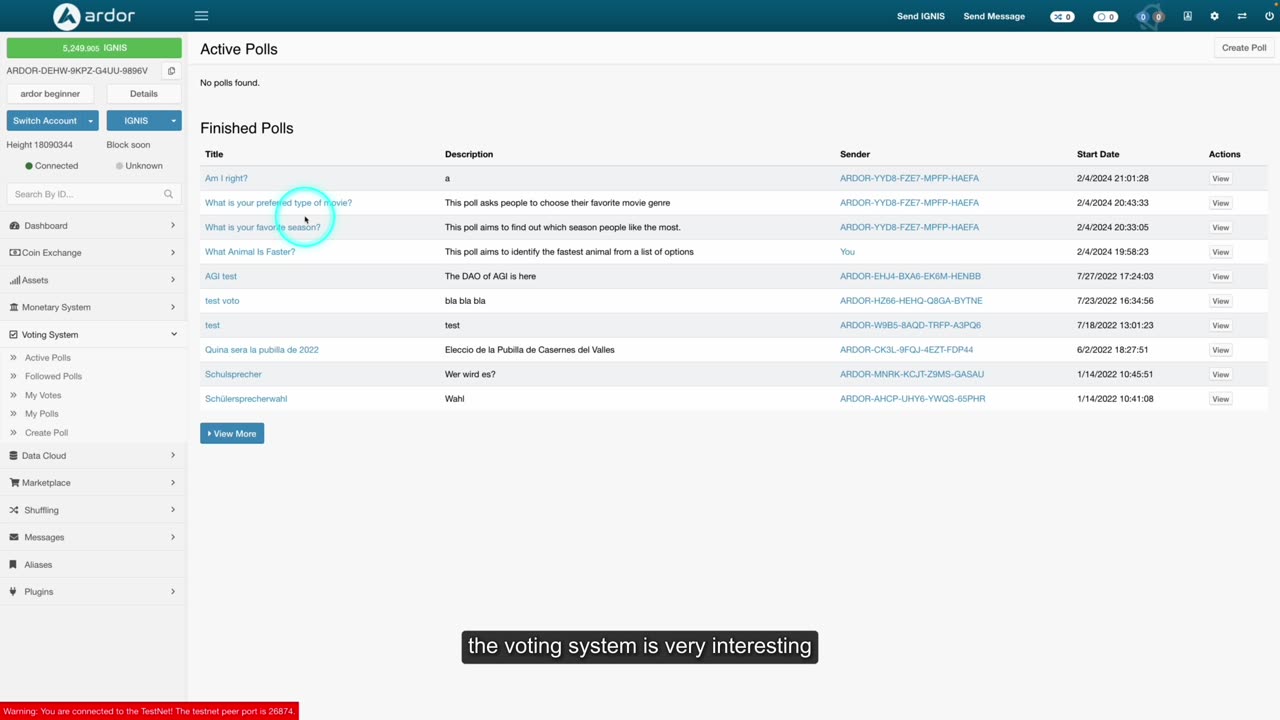Image resolution: width=1280 pixels, height=720 pixels.
Task: Click the green 5,249.905 IGNIS balance bar
Action: coord(94,48)
